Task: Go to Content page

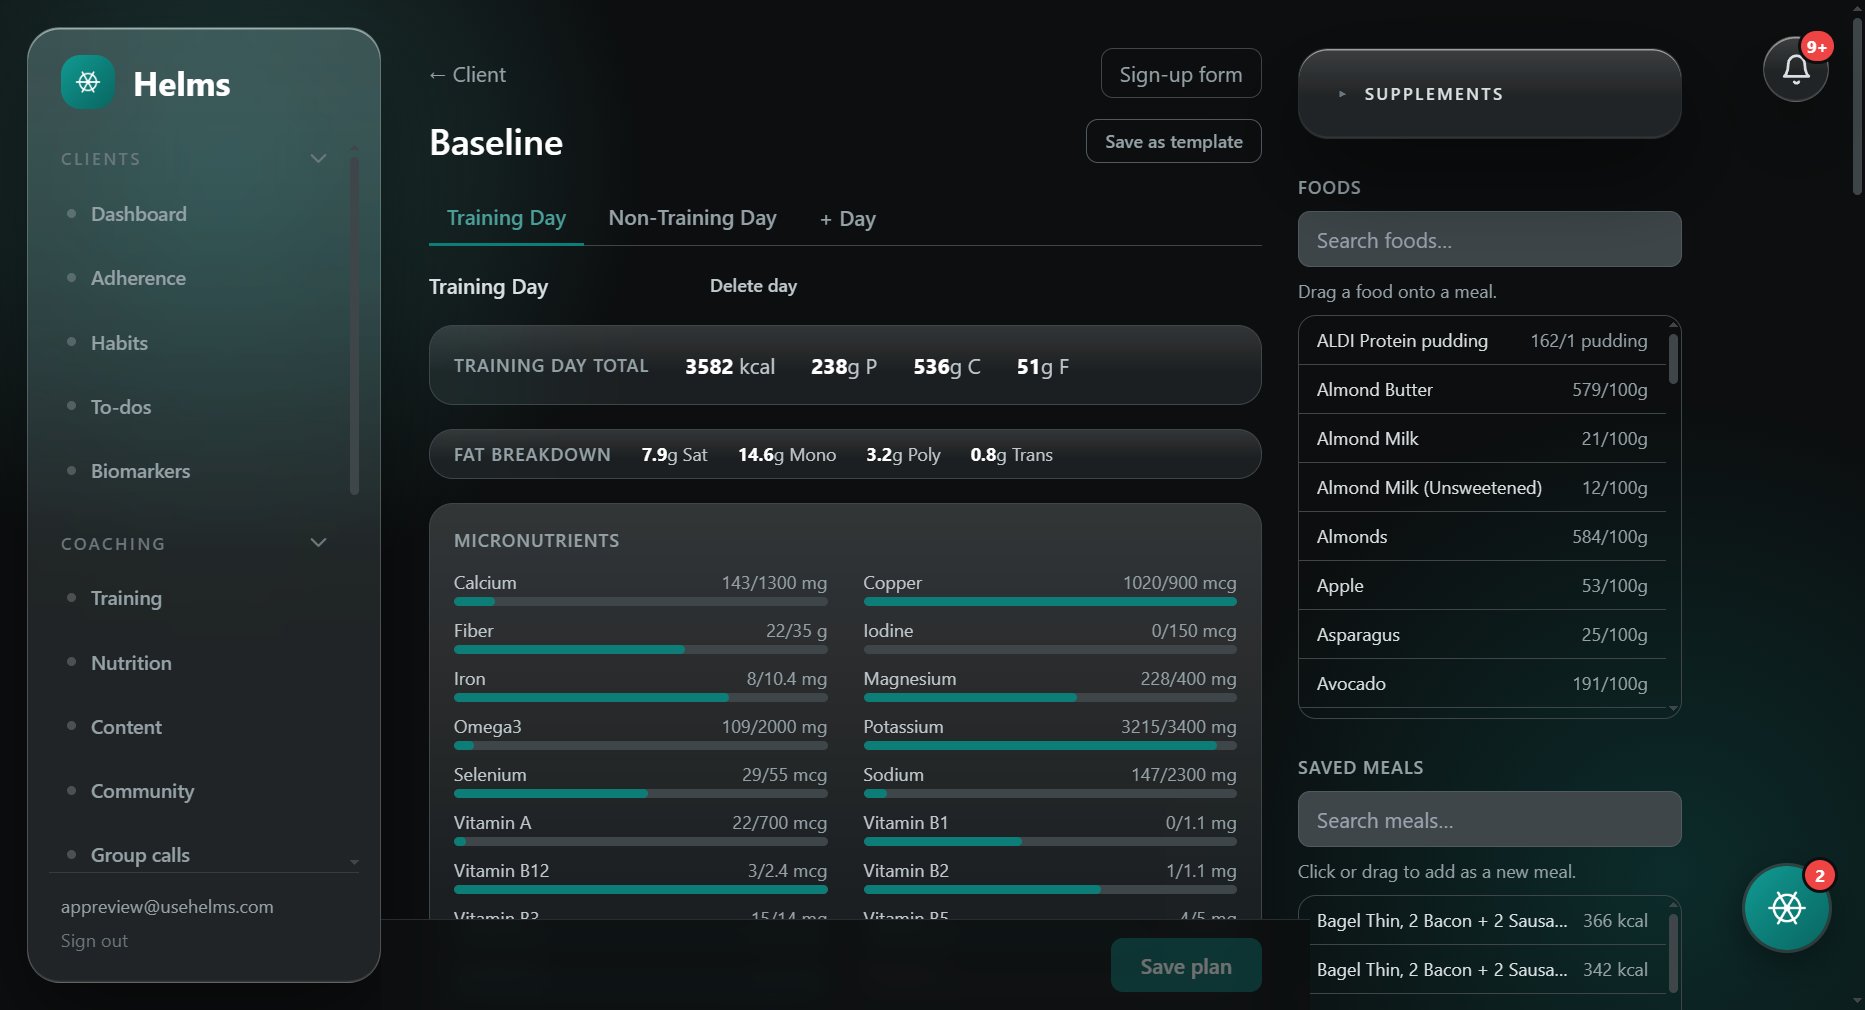Action: coord(126,727)
